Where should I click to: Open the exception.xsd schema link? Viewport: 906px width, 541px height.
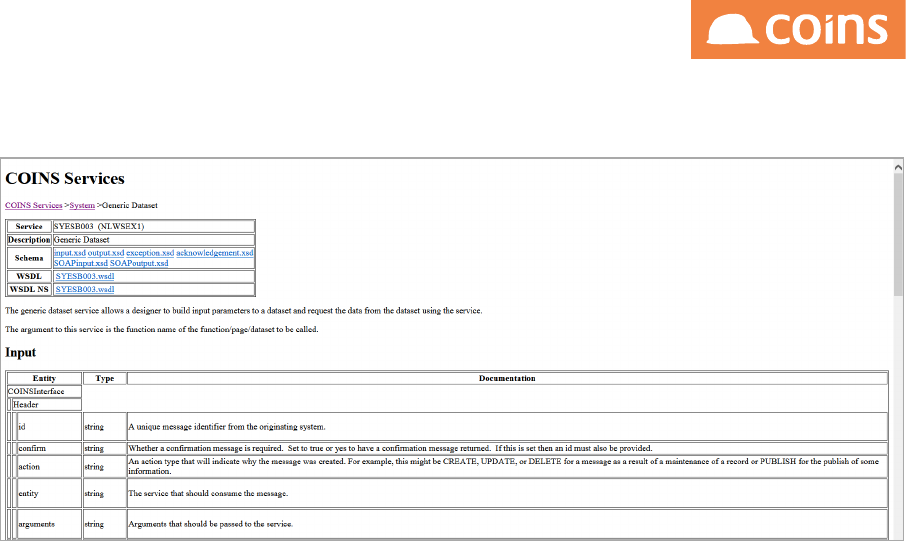150,253
